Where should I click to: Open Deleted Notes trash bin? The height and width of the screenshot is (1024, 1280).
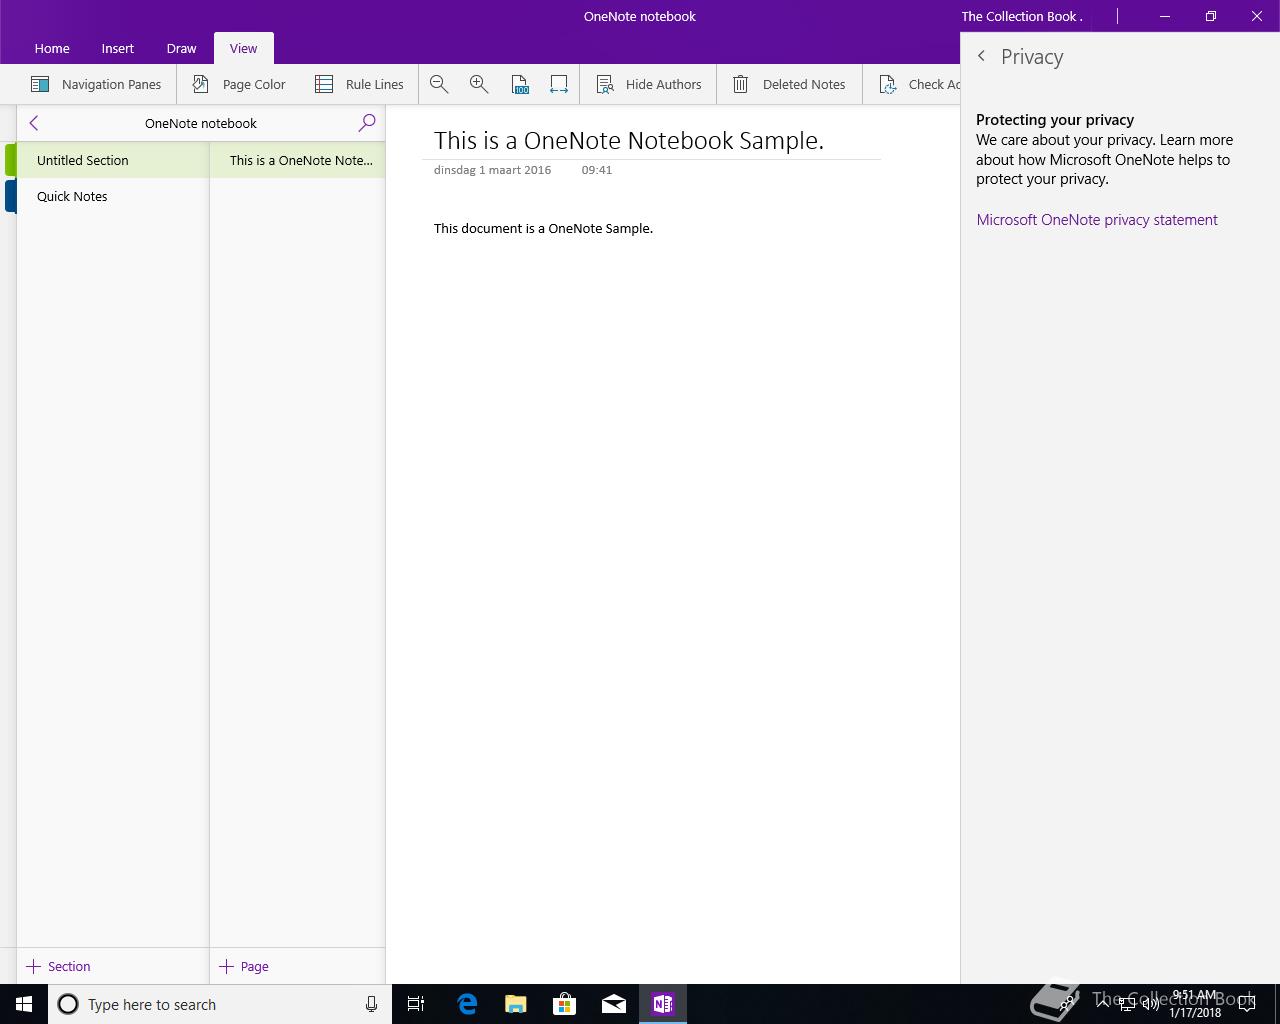pos(789,85)
